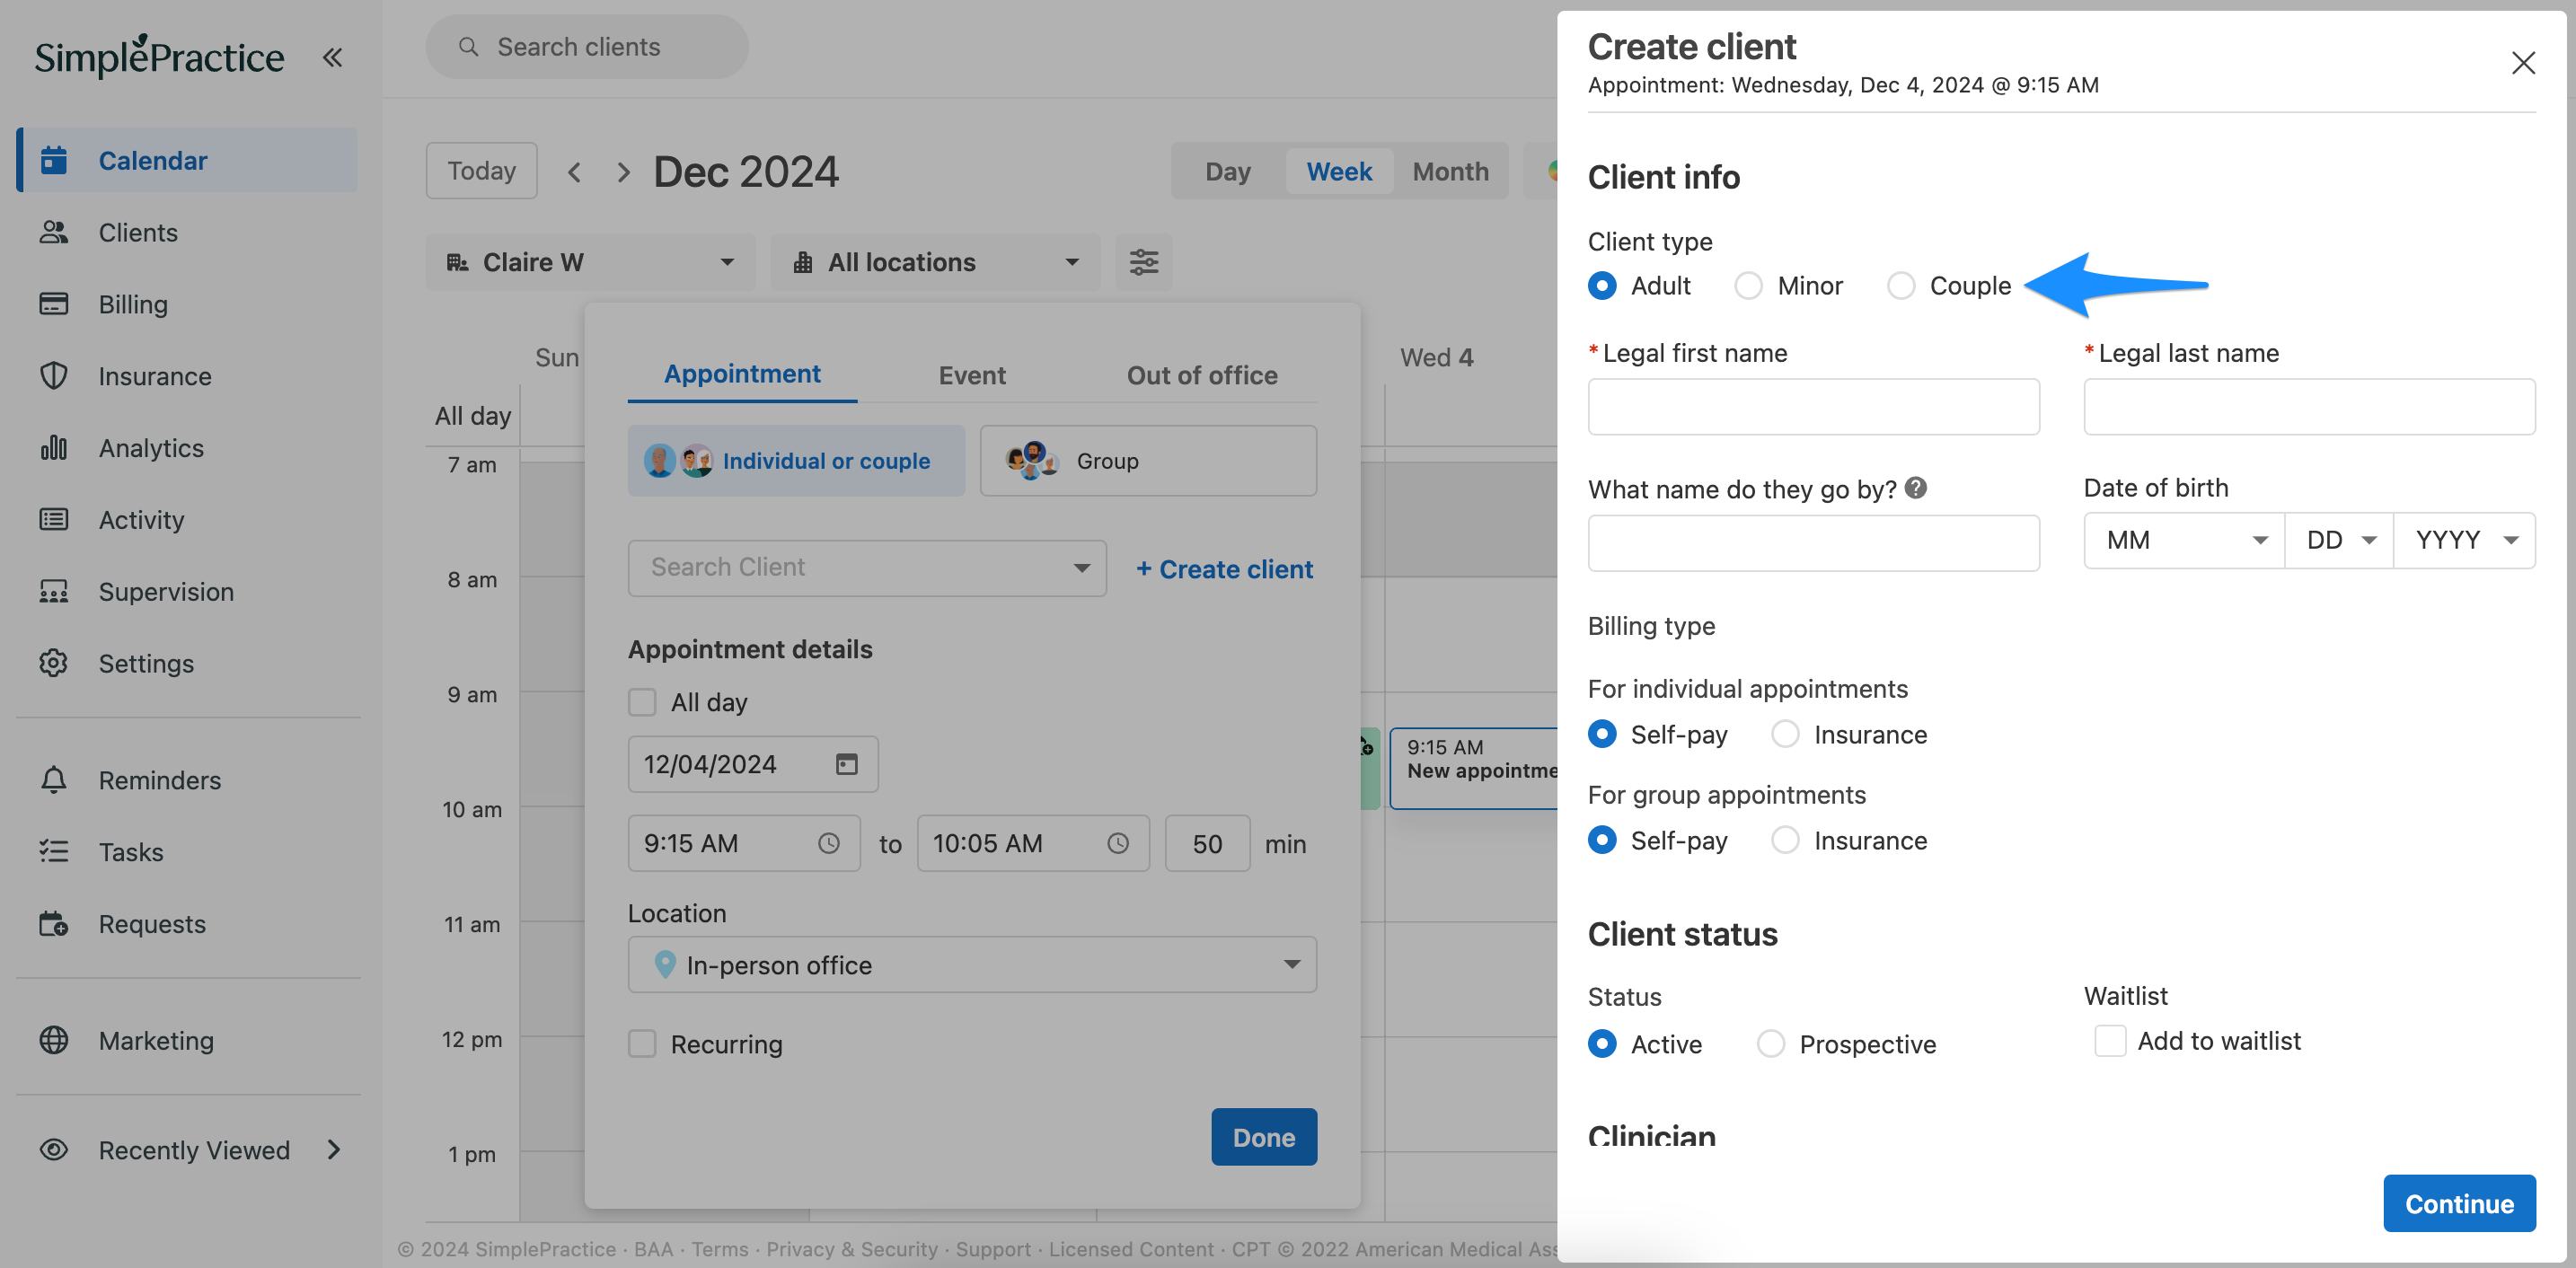Click the + Create client link
The width and height of the screenshot is (2576, 1268).
point(1225,569)
